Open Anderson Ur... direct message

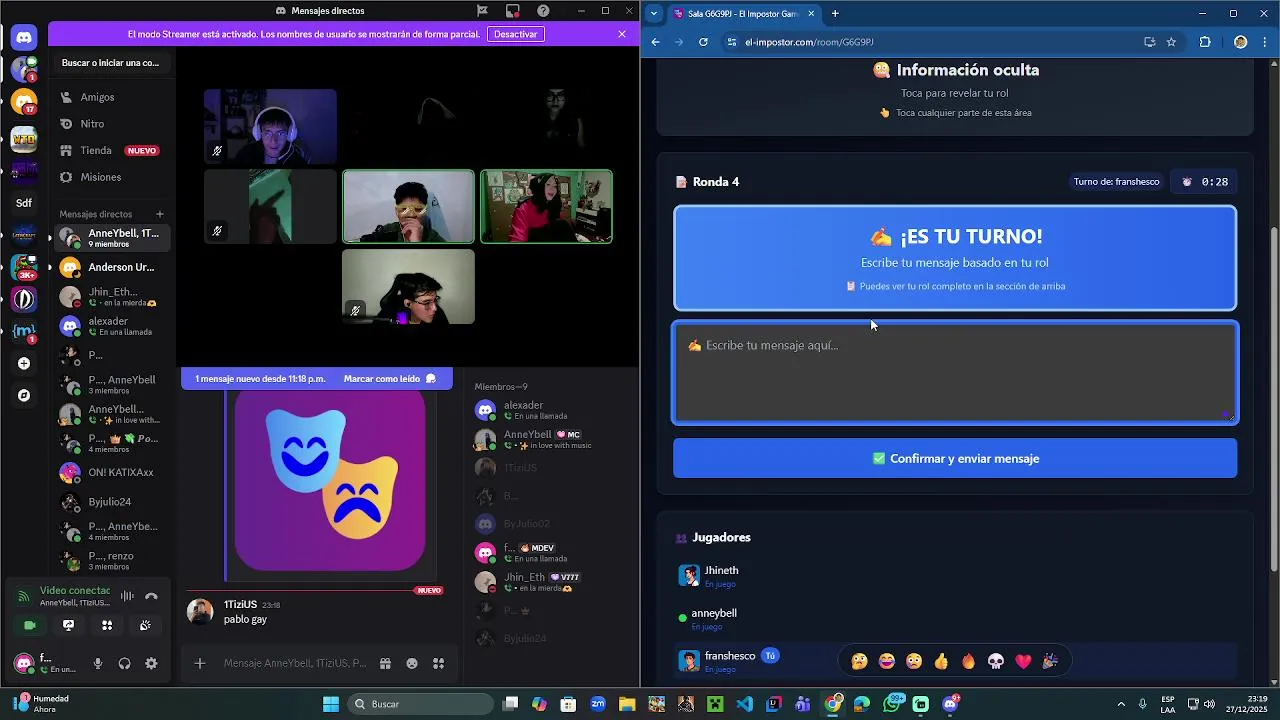[111, 267]
